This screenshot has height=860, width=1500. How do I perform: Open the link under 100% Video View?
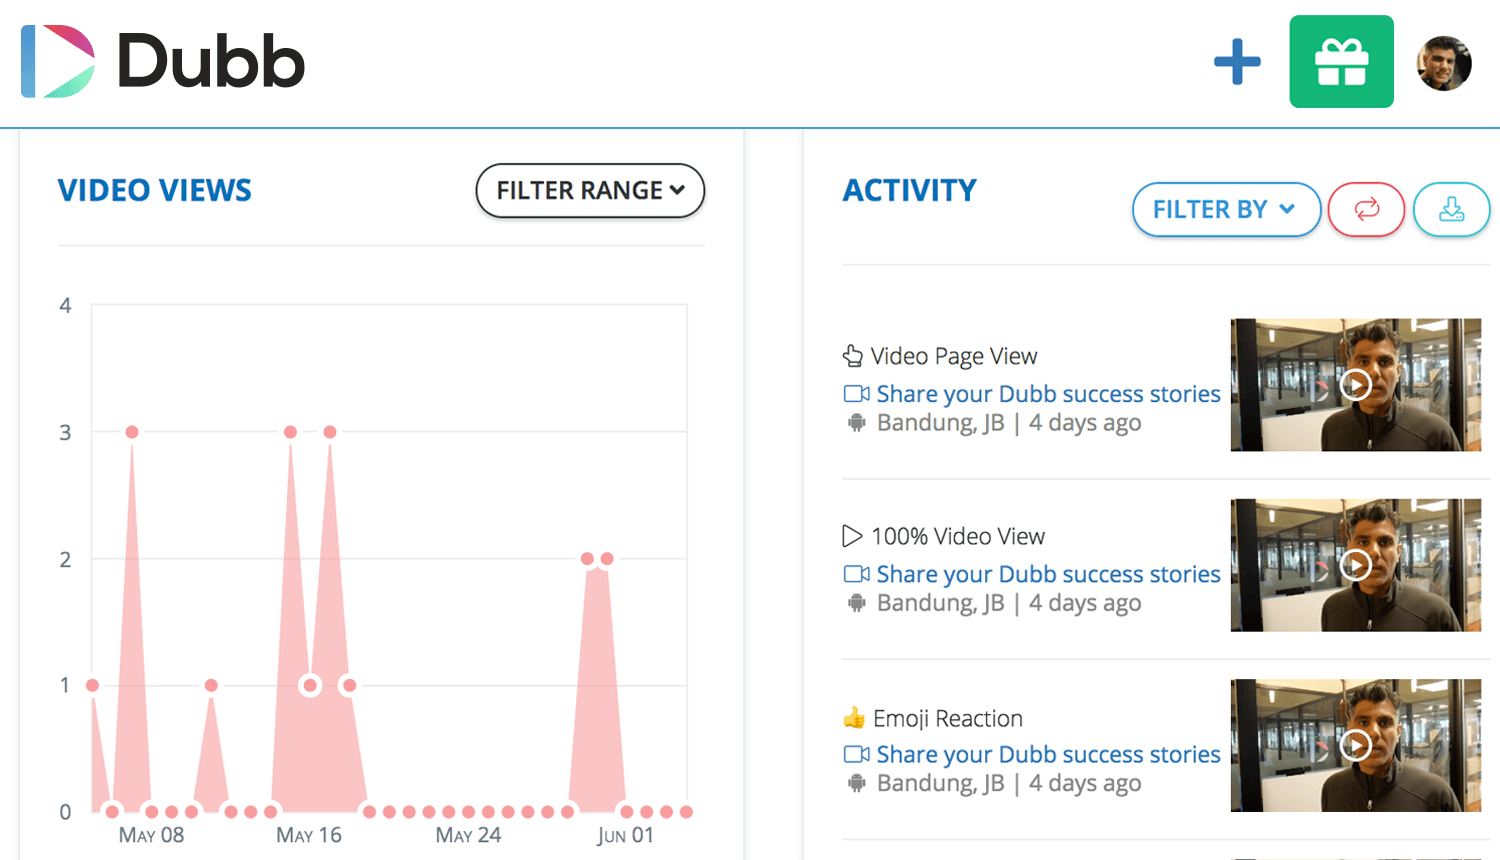pyautogui.click(x=1047, y=574)
